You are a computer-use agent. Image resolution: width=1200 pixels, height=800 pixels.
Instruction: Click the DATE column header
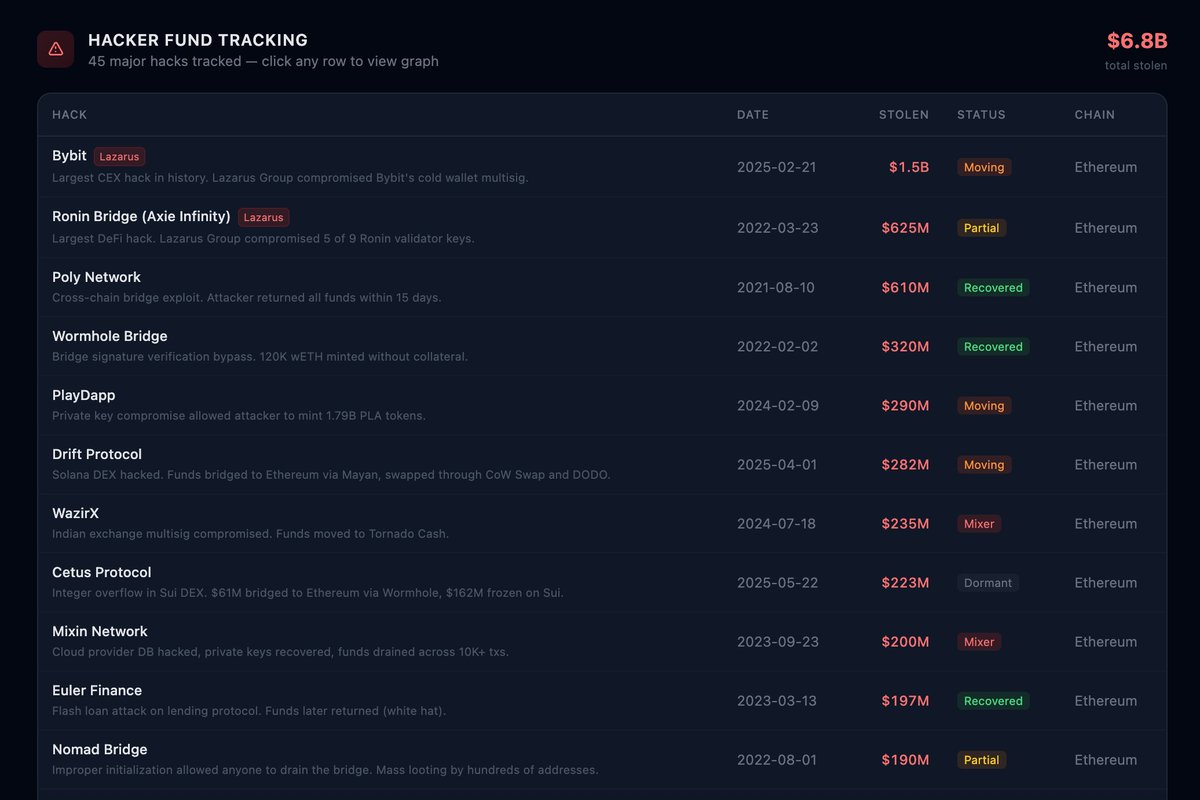753,115
